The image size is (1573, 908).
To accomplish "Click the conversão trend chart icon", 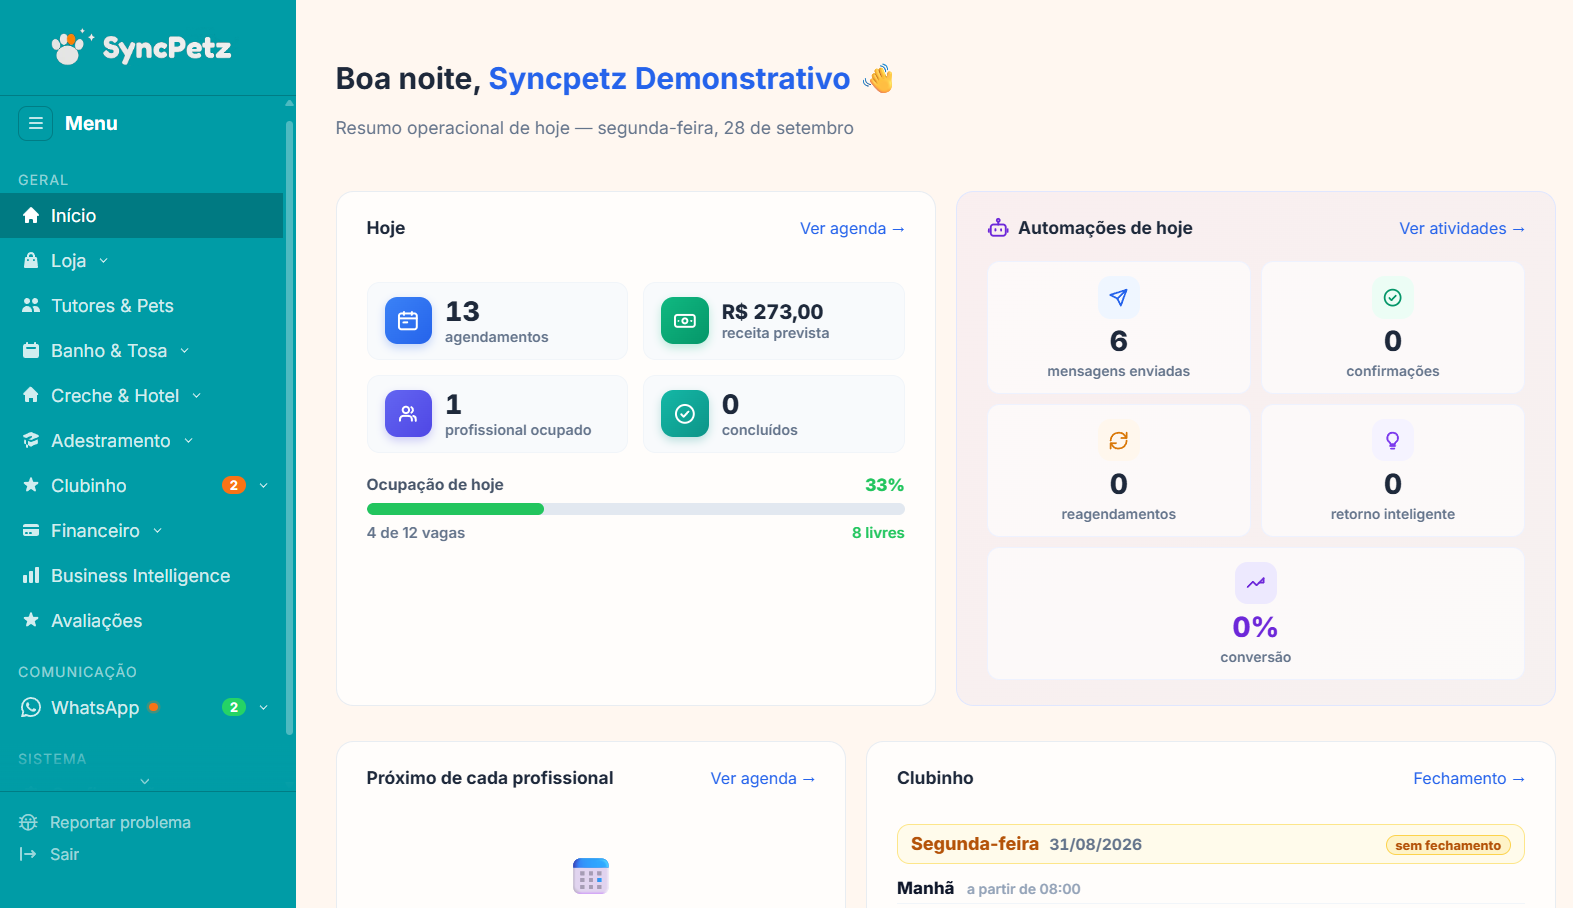I will 1256,583.
